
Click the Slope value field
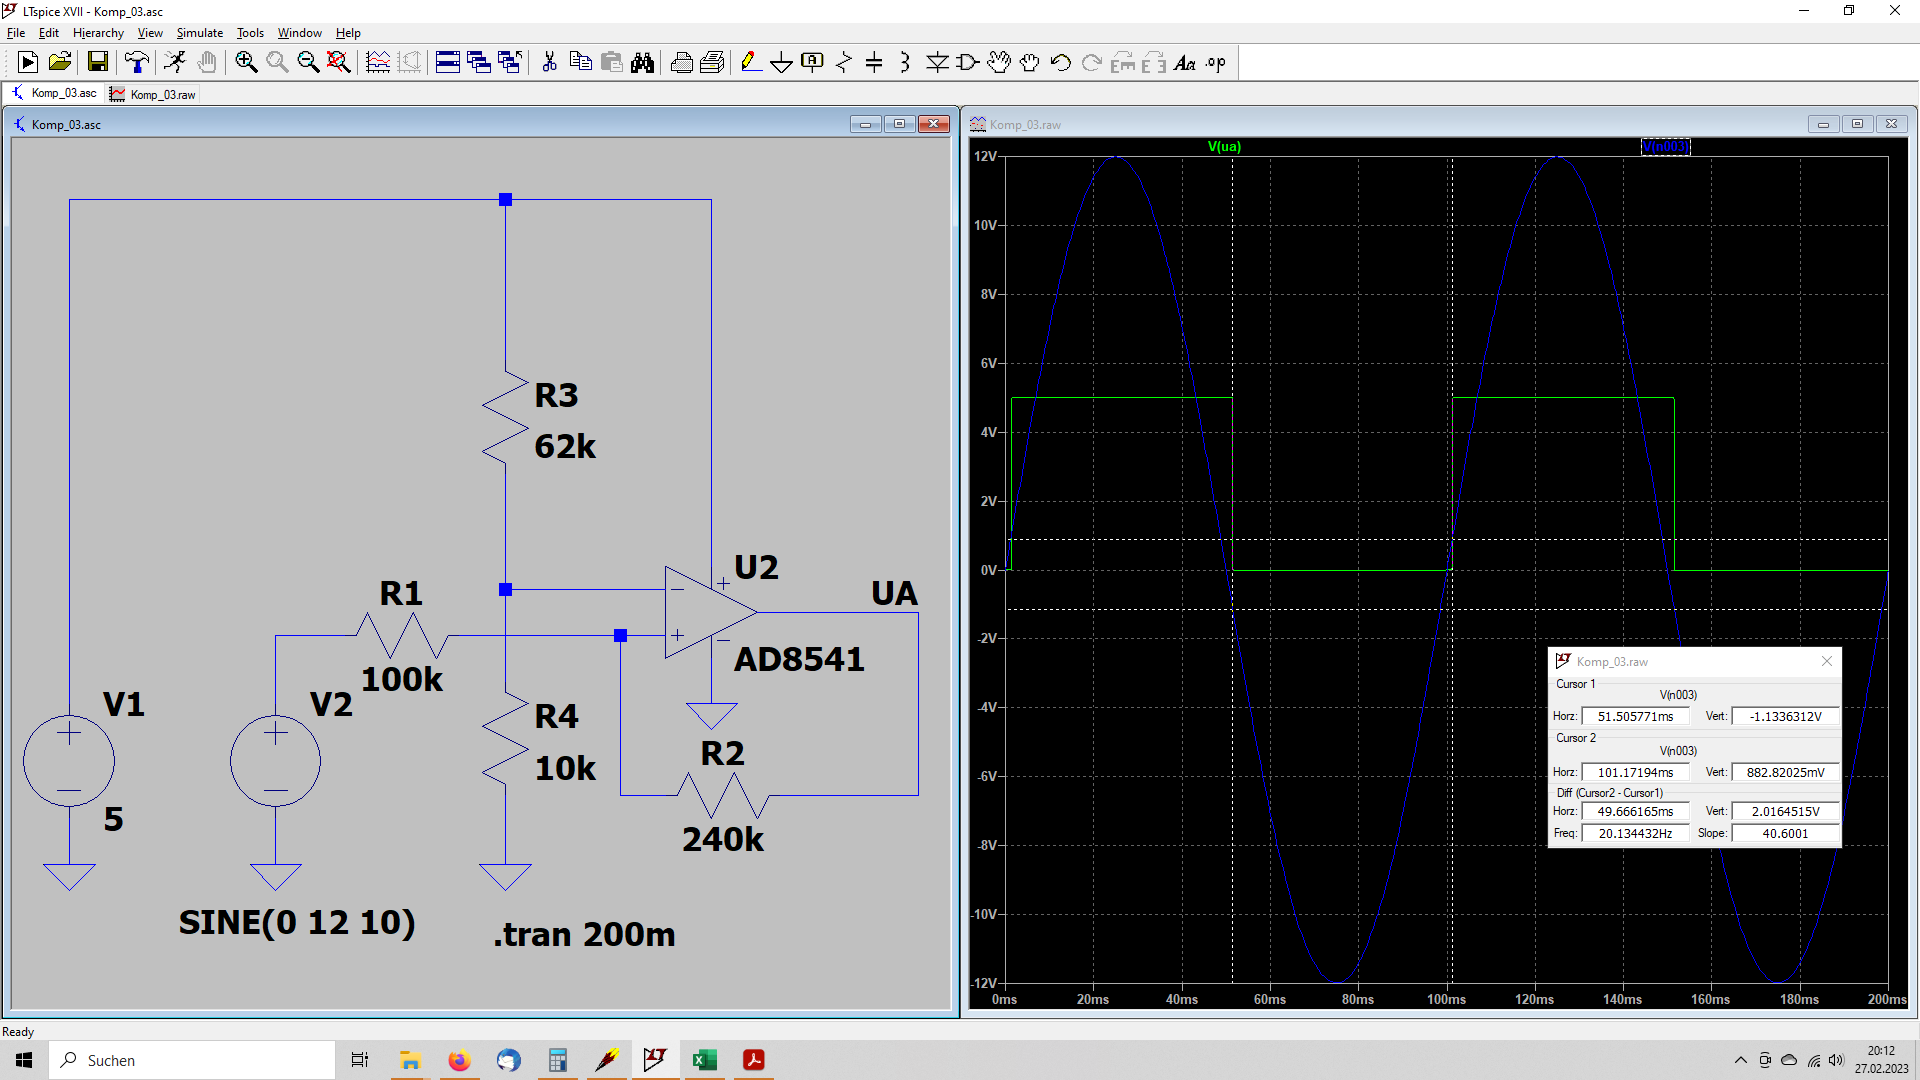(1785, 833)
